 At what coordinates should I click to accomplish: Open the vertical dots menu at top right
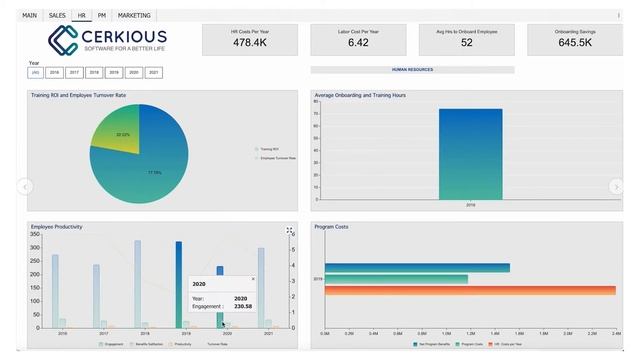619,16
